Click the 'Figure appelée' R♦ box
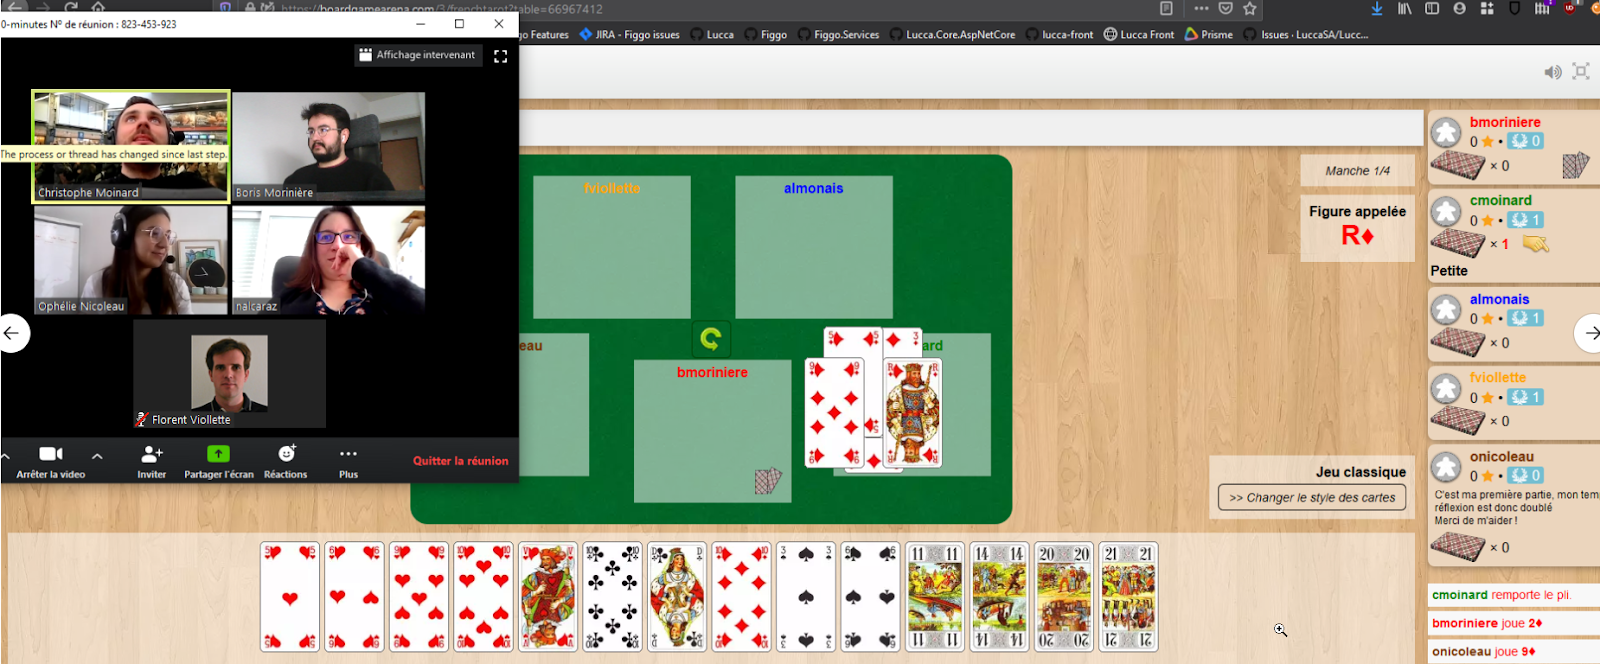The height and width of the screenshot is (664, 1600). click(1357, 227)
